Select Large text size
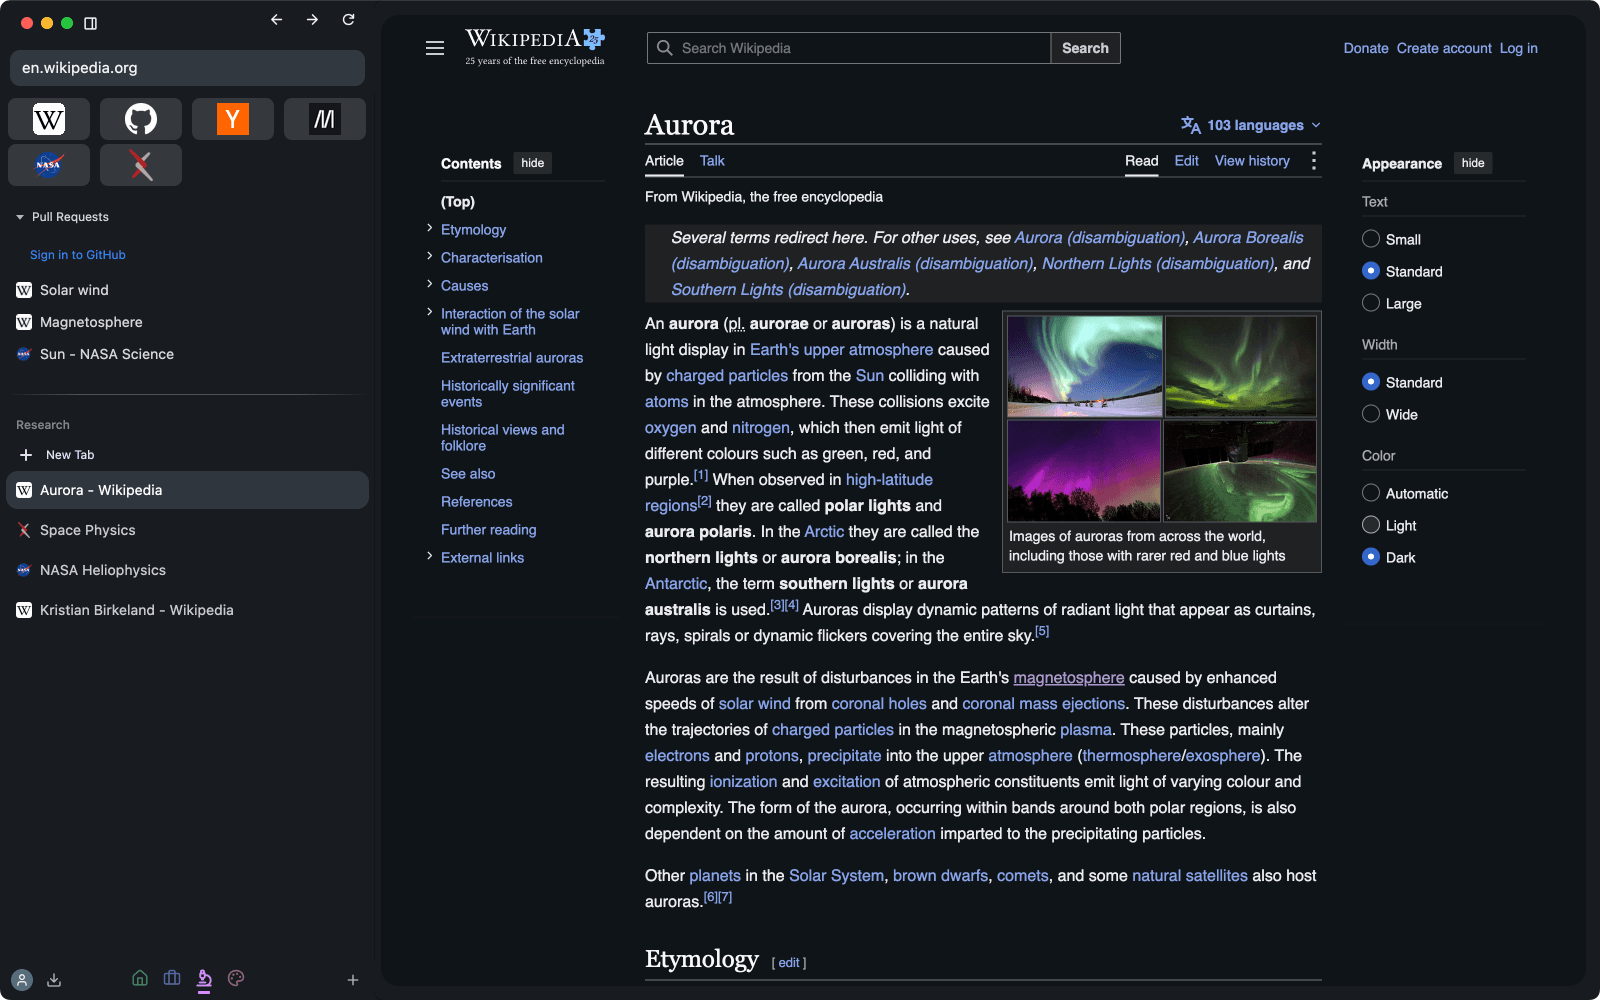 point(1371,303)
